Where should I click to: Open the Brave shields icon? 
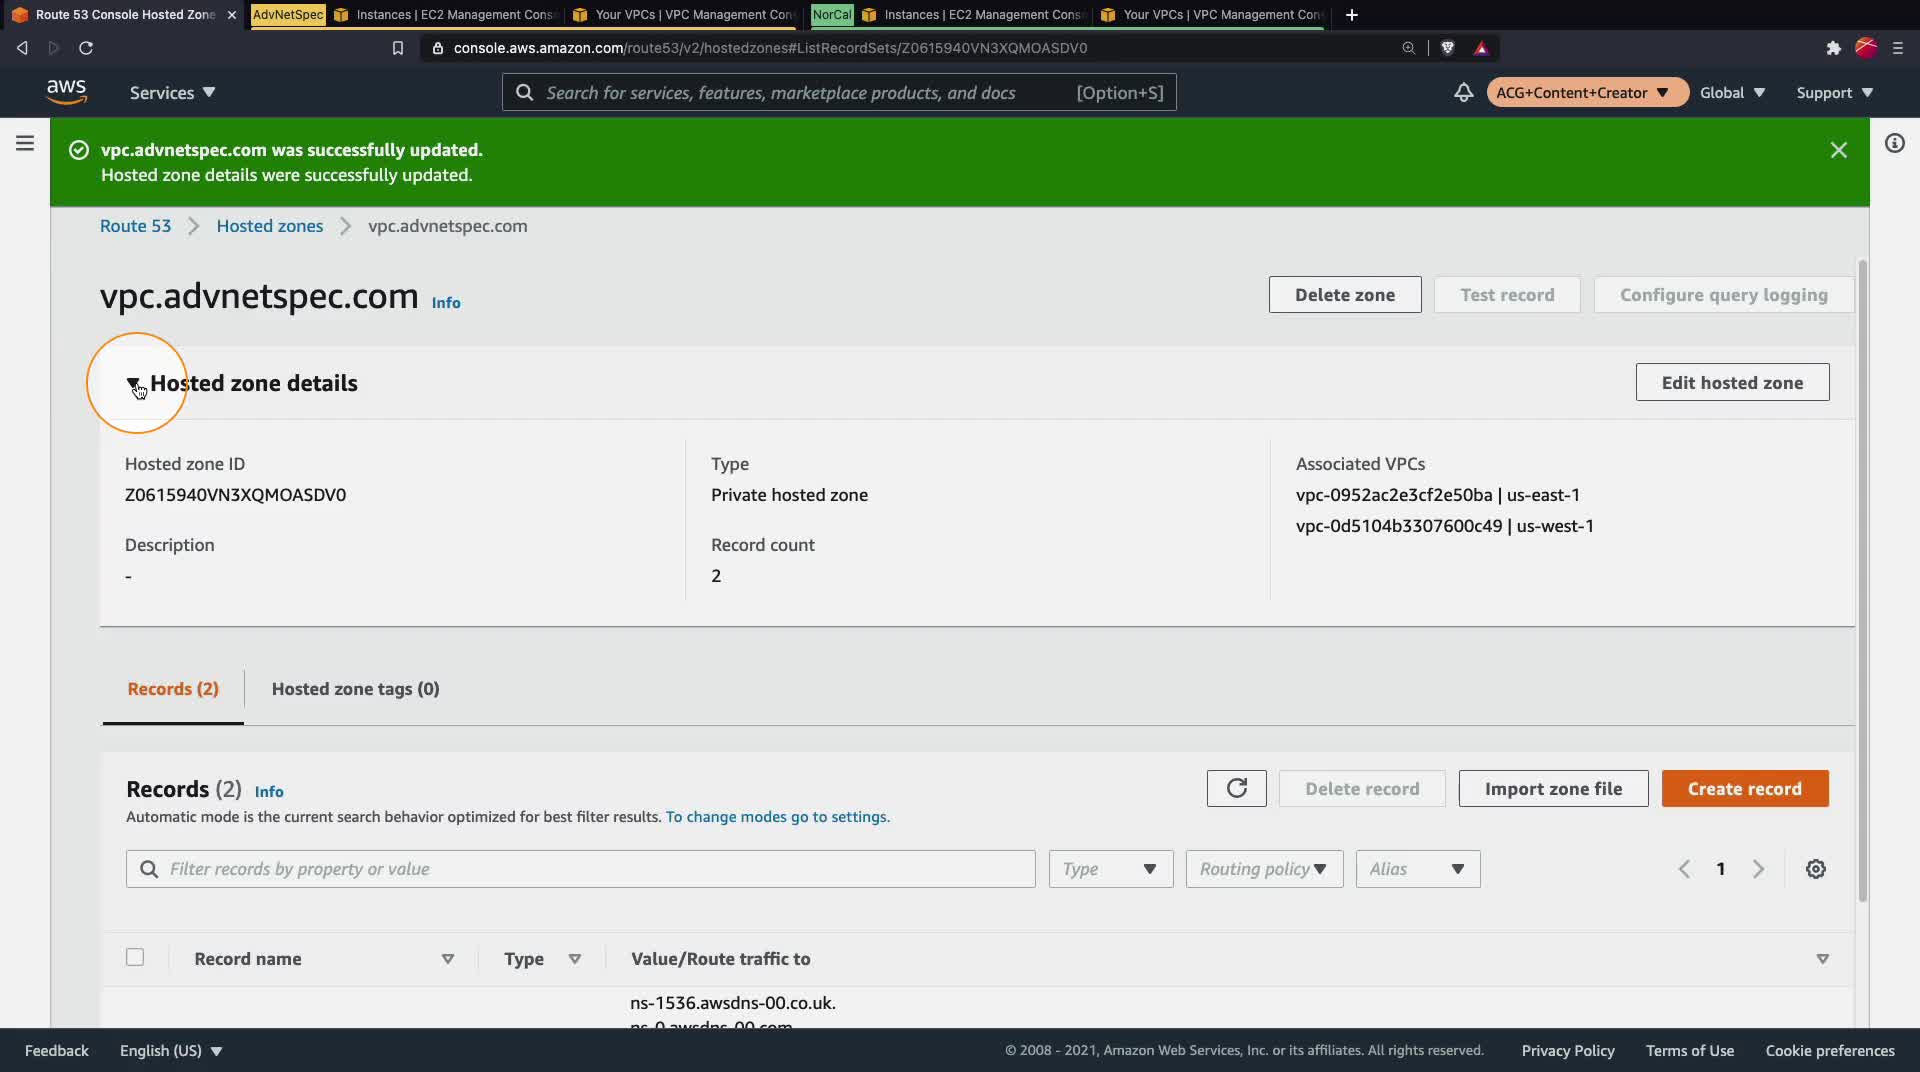pos(1447,48)
